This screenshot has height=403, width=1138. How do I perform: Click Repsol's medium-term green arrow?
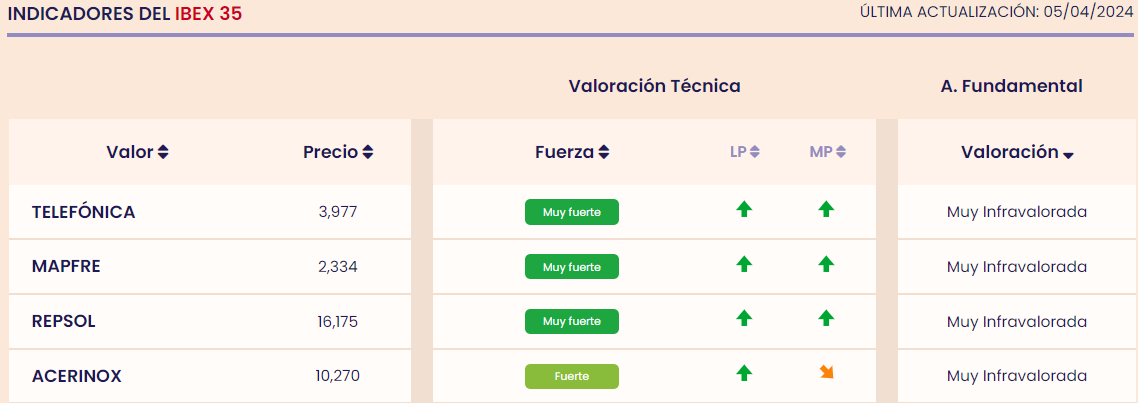(x=825, y=319)
